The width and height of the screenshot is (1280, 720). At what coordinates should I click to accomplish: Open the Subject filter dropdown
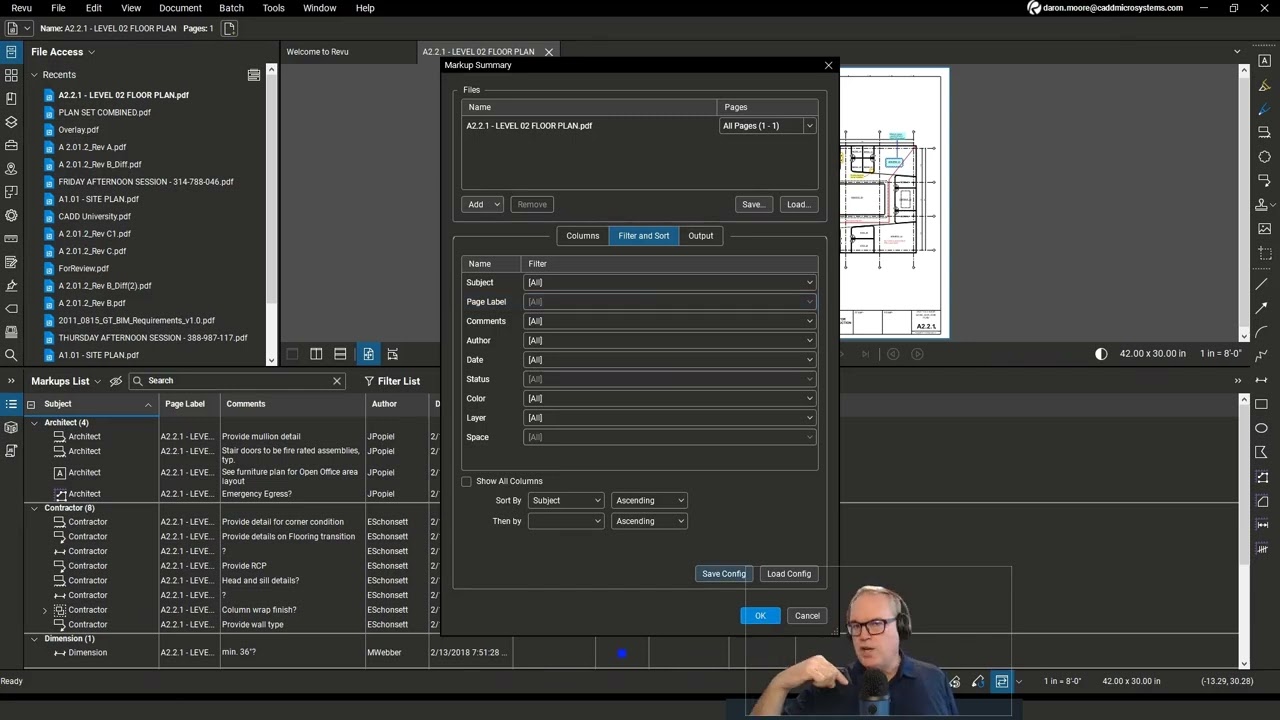(x=670, y=283)
